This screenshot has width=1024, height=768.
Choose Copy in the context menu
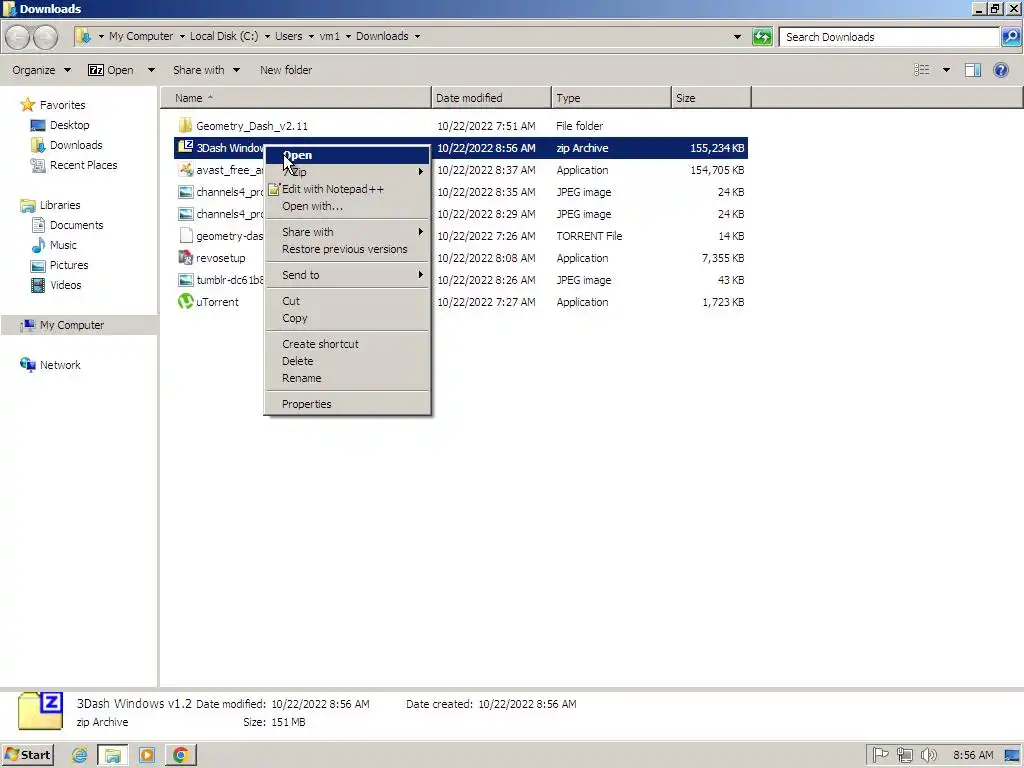[x=347, y=317]
